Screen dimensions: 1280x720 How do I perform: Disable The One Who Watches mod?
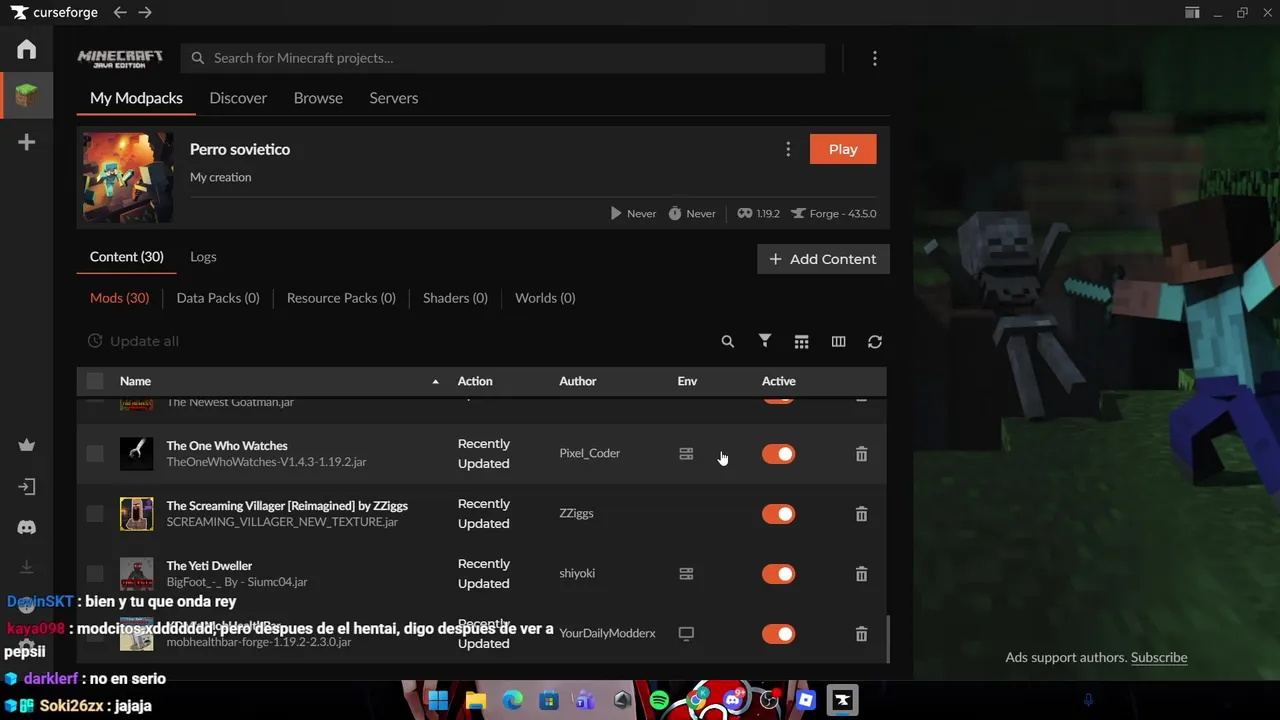(x=778, y=454)
